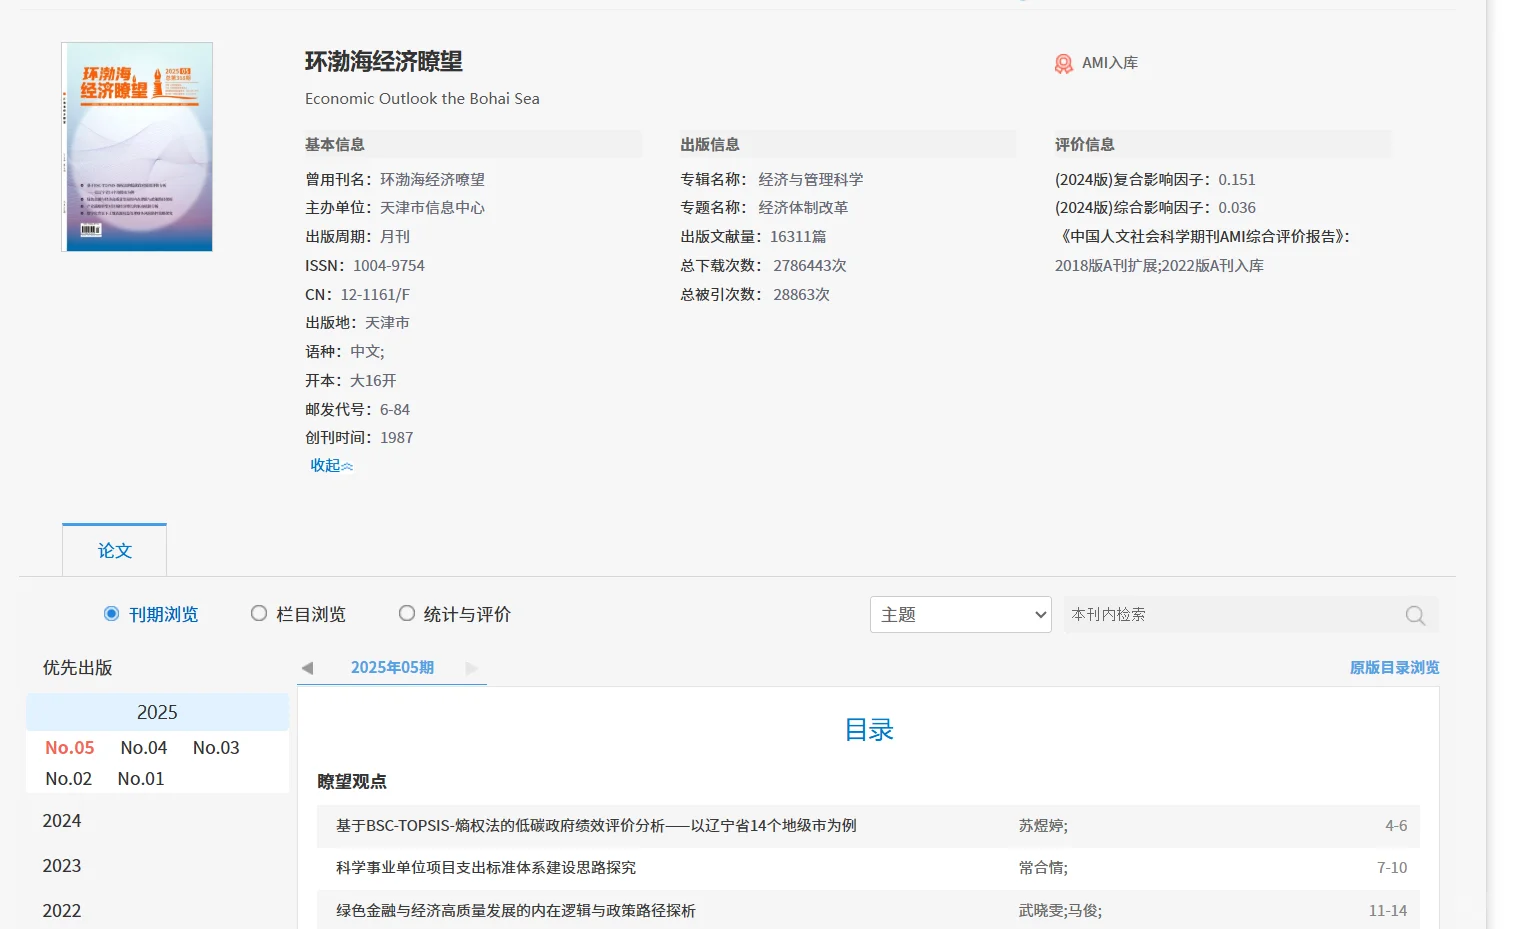Click the journal cover thumbnail
Image resolution: width=1519 pixels, height=929 pixels.
(x=137, y=145)
